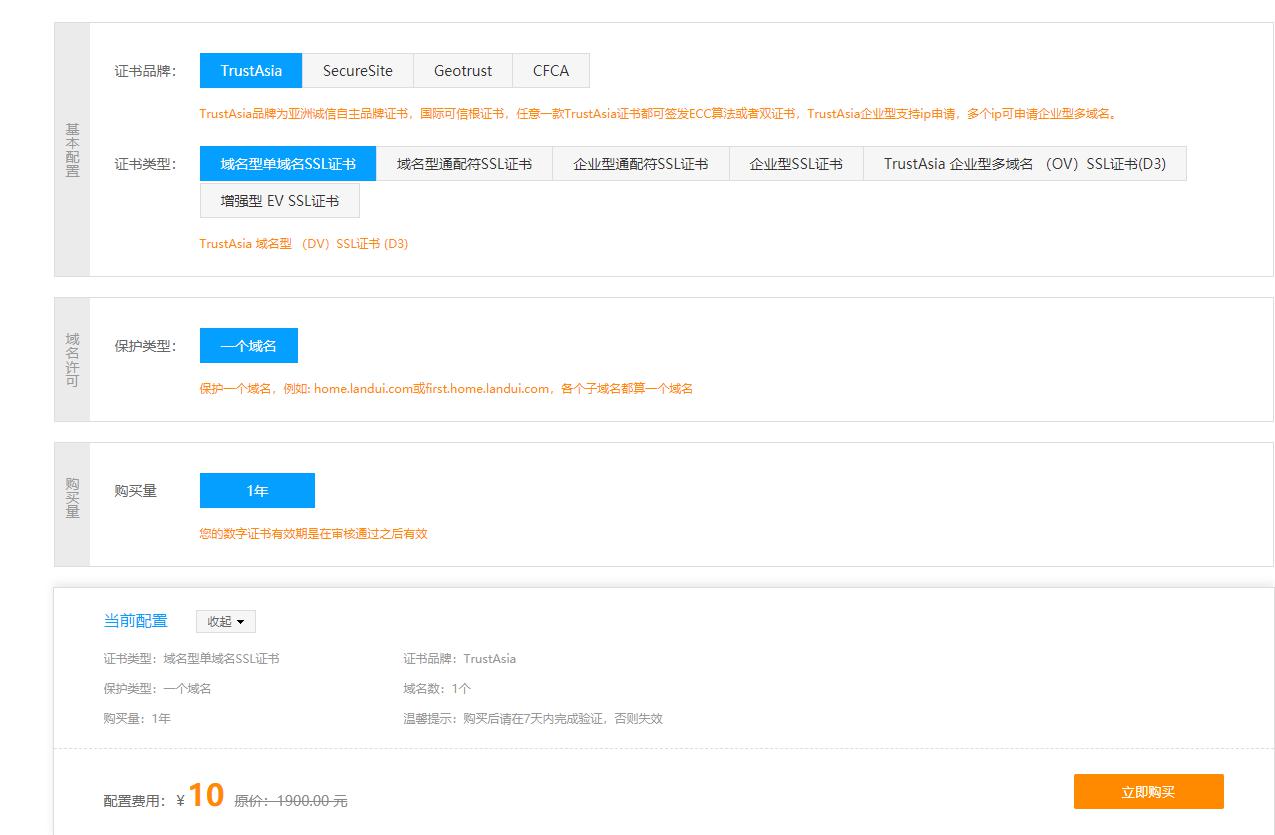Choose 增强型 EV SSL证书 type

click(x=279, y=201)
